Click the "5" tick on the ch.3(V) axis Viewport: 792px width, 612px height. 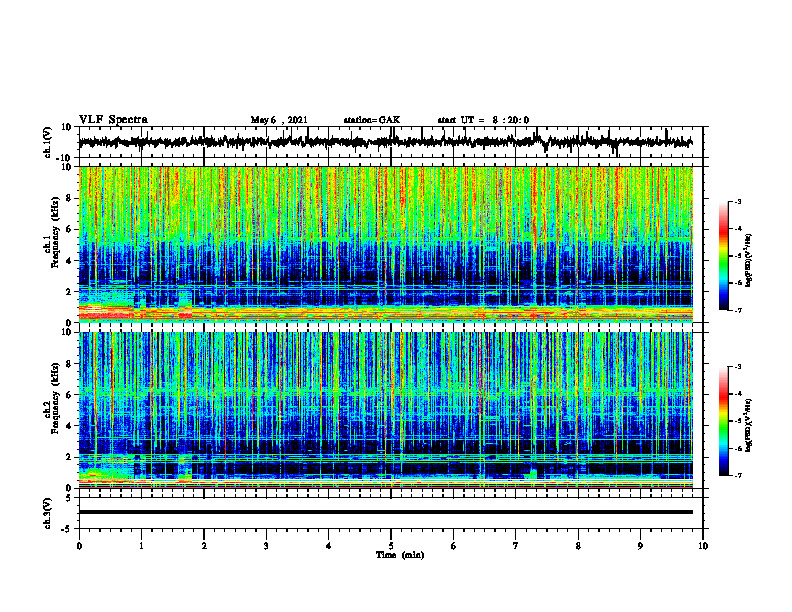(x=69, y=498)
